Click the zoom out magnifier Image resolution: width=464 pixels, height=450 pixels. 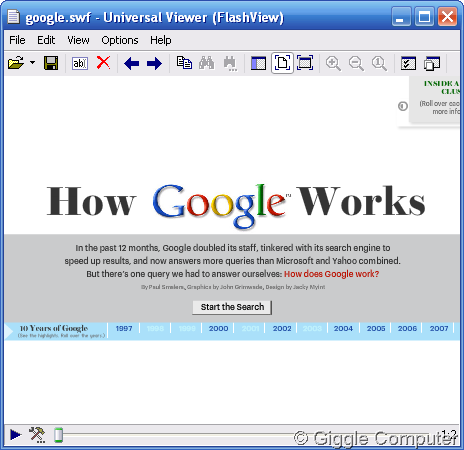tap(356, 63)
